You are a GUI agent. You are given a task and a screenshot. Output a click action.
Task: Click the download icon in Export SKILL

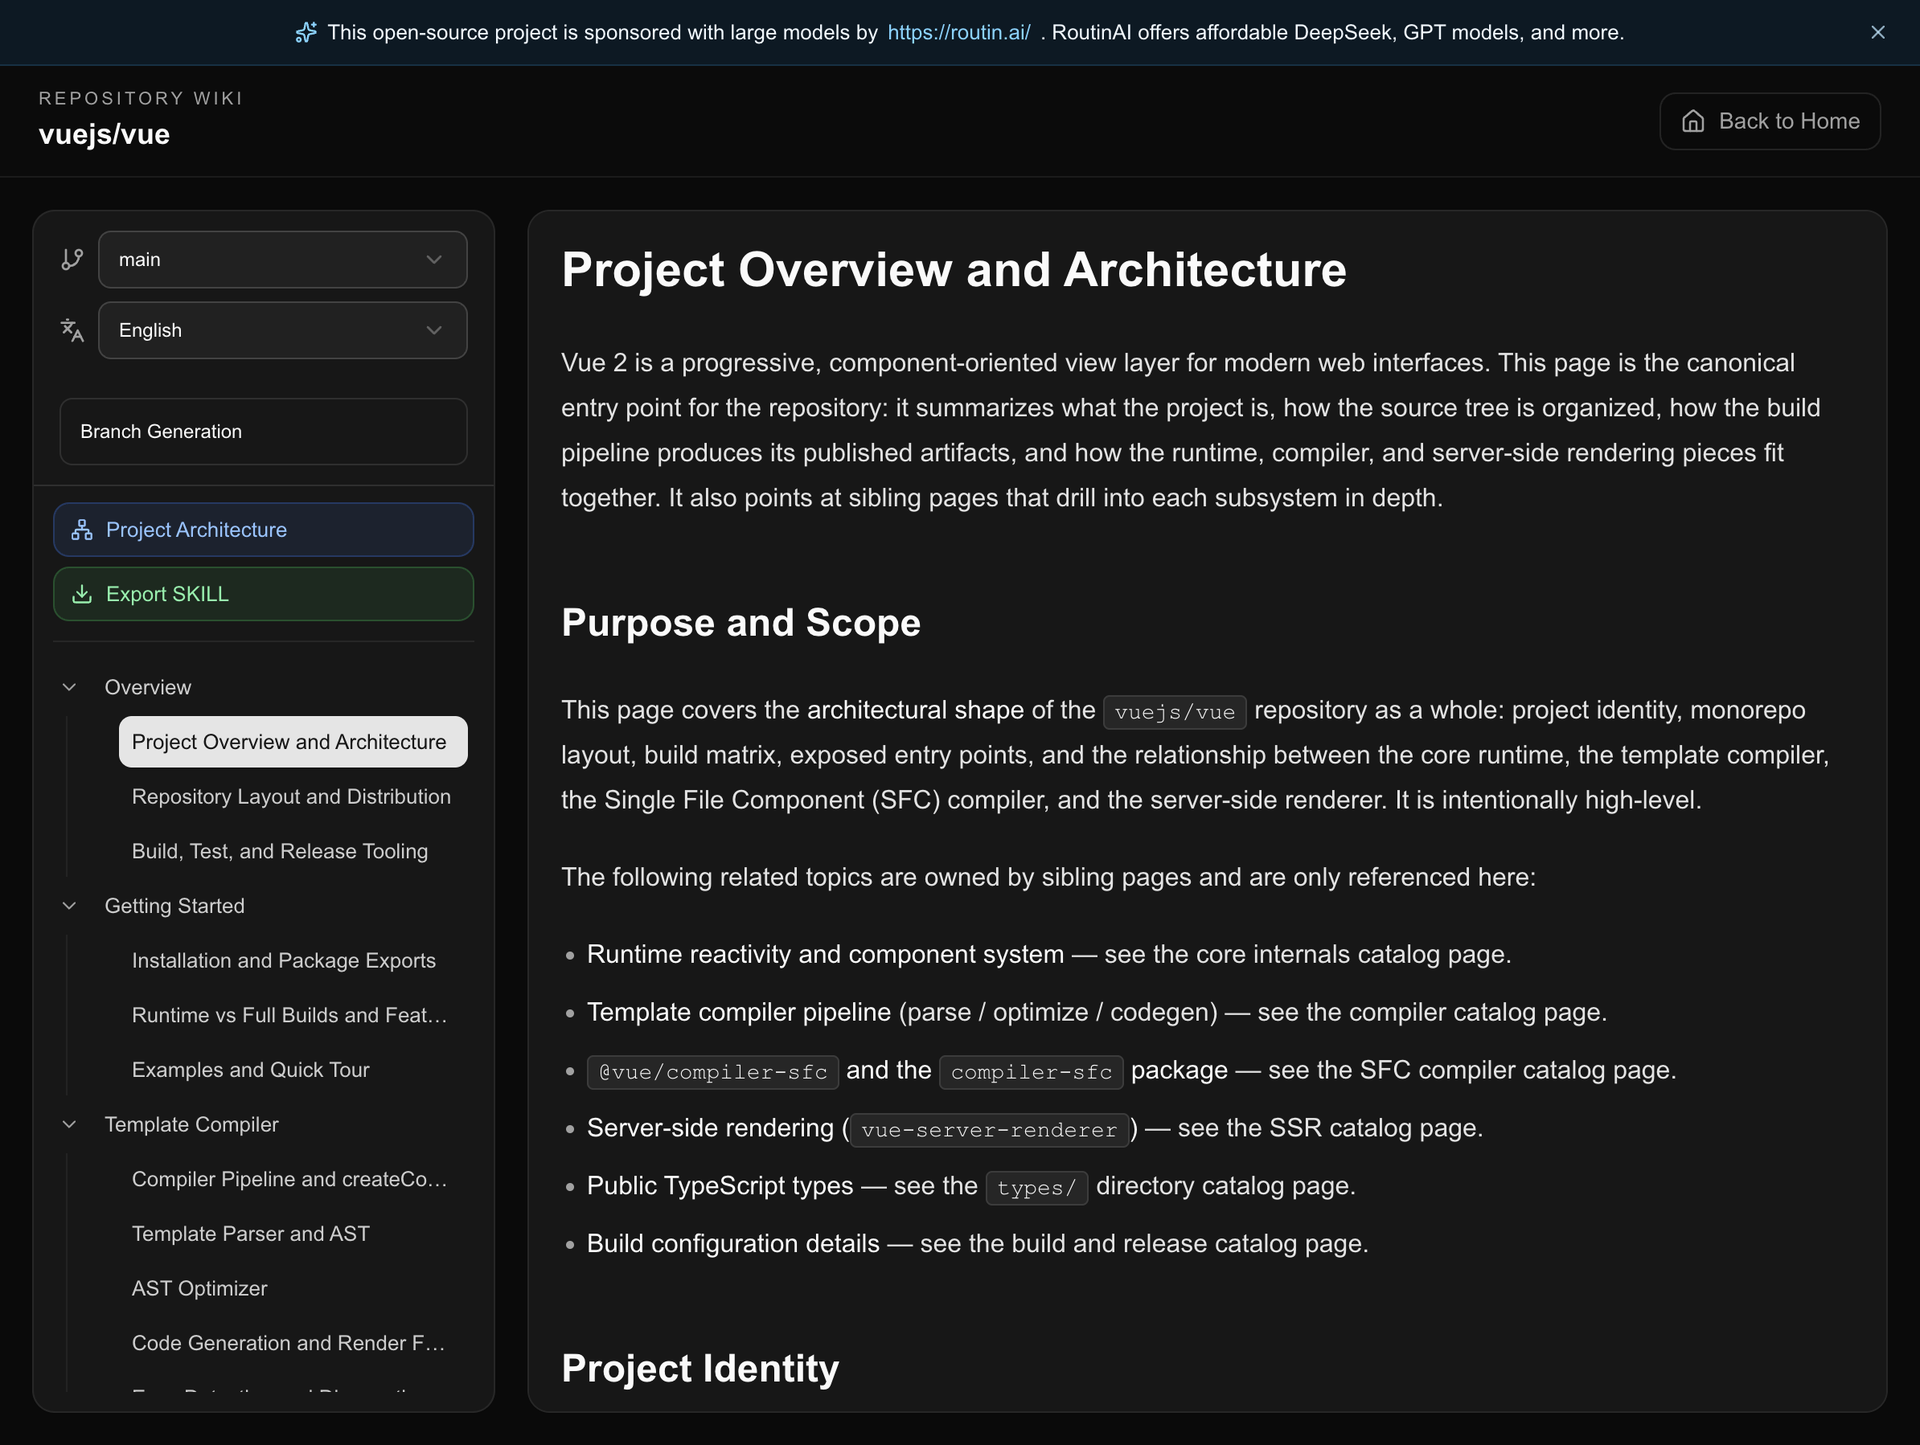click(x=82, y=594)
